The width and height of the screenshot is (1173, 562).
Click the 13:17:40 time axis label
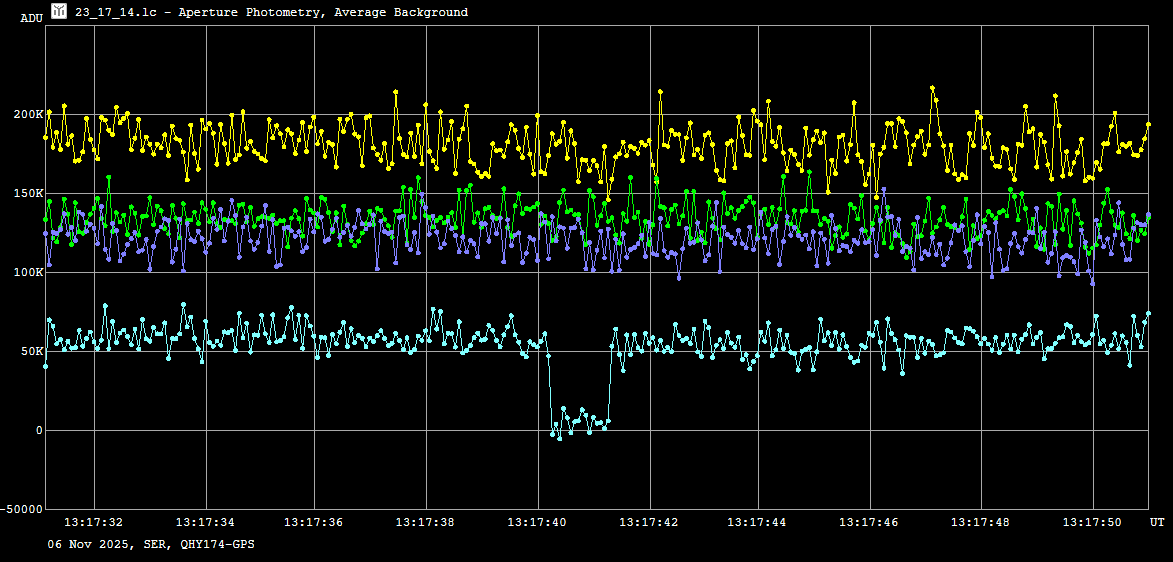tap(537, 522)
